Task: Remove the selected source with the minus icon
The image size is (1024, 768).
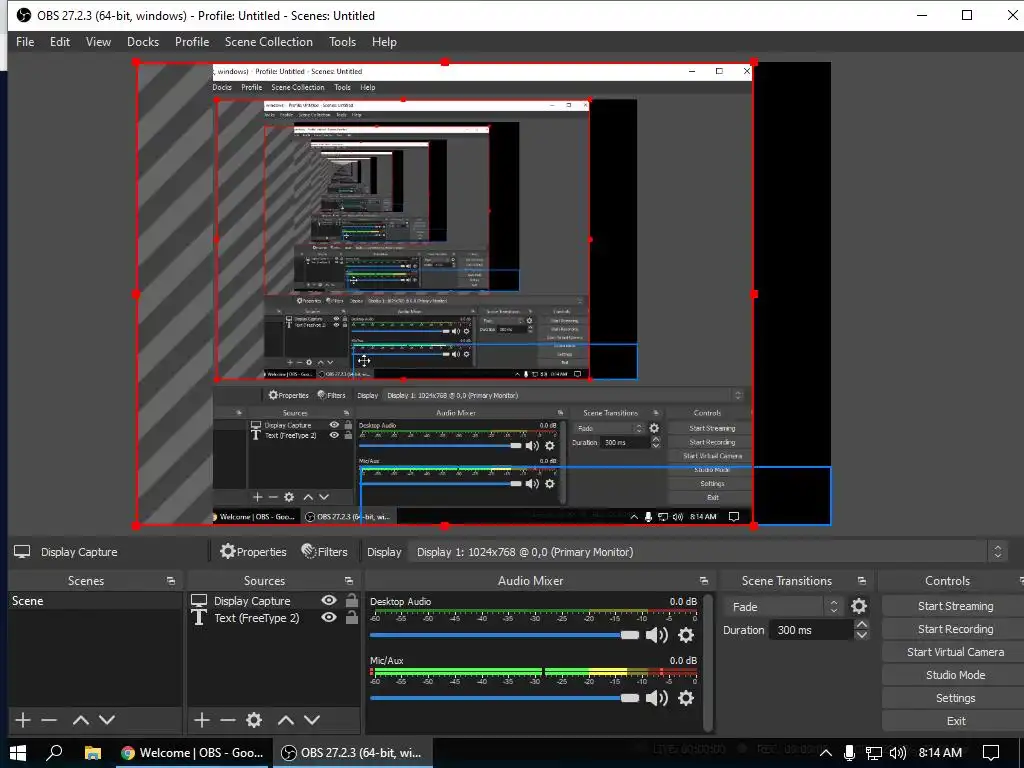Action: click(228, 720)
